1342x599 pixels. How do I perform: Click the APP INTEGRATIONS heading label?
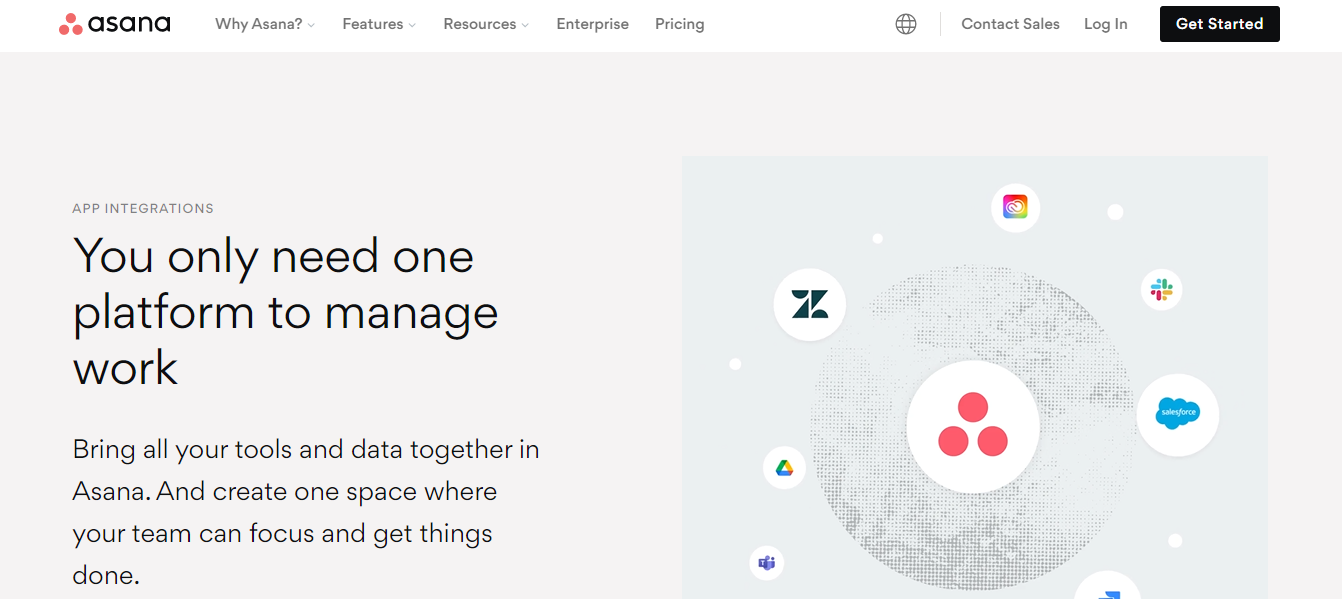coord(143,208)
